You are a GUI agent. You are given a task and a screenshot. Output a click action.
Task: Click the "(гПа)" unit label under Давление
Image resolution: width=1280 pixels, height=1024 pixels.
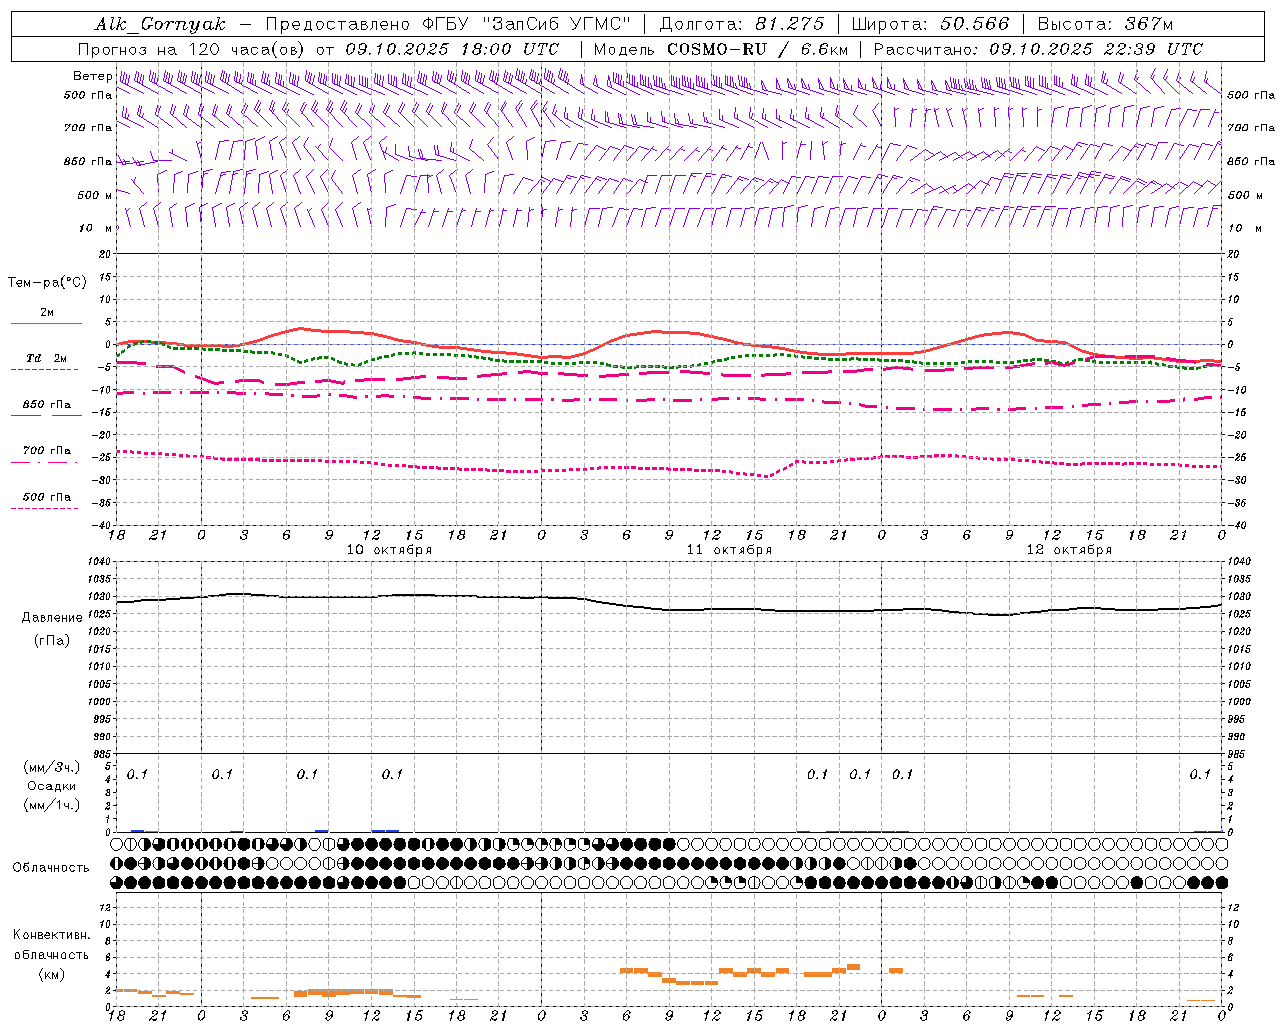pyautogui.click(x=52, y=641)
